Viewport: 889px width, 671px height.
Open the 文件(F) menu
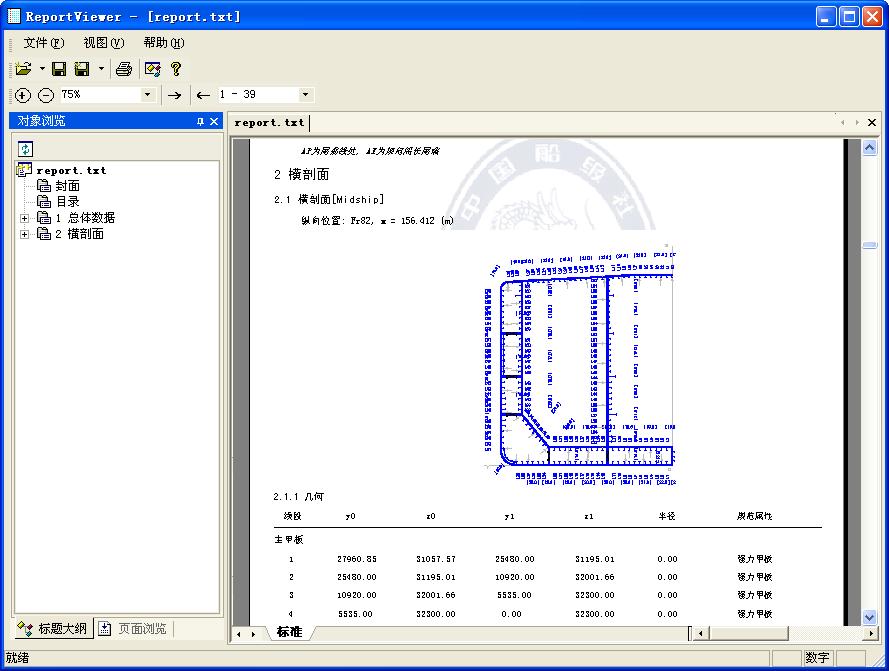click(43, 43)
